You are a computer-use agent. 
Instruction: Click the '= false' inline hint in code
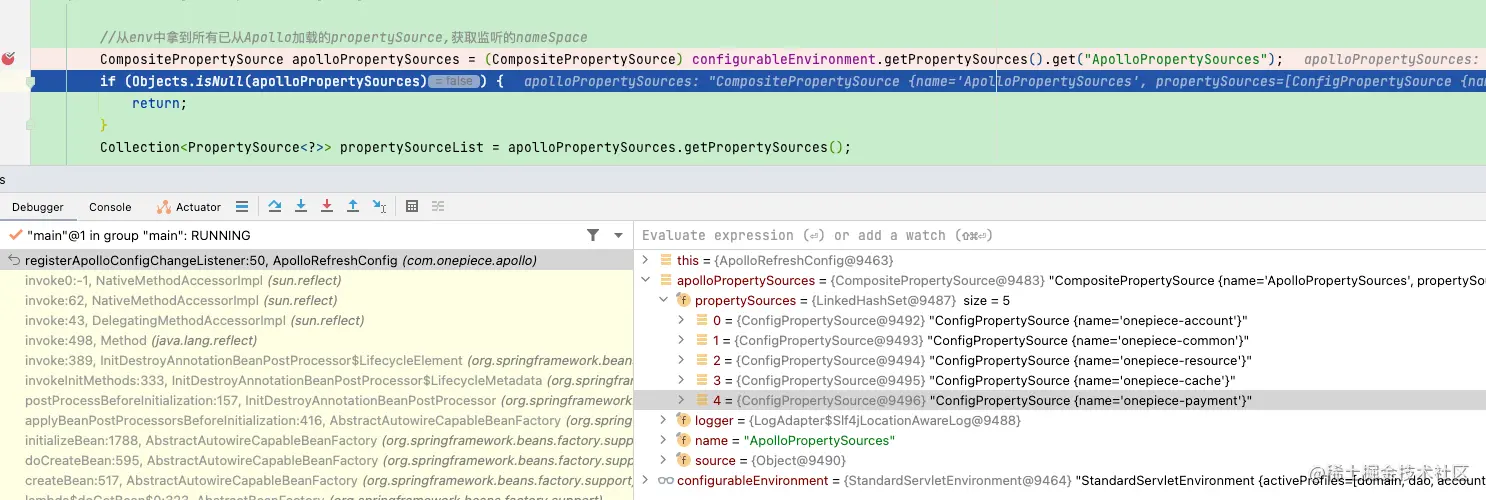click(452, 81)
